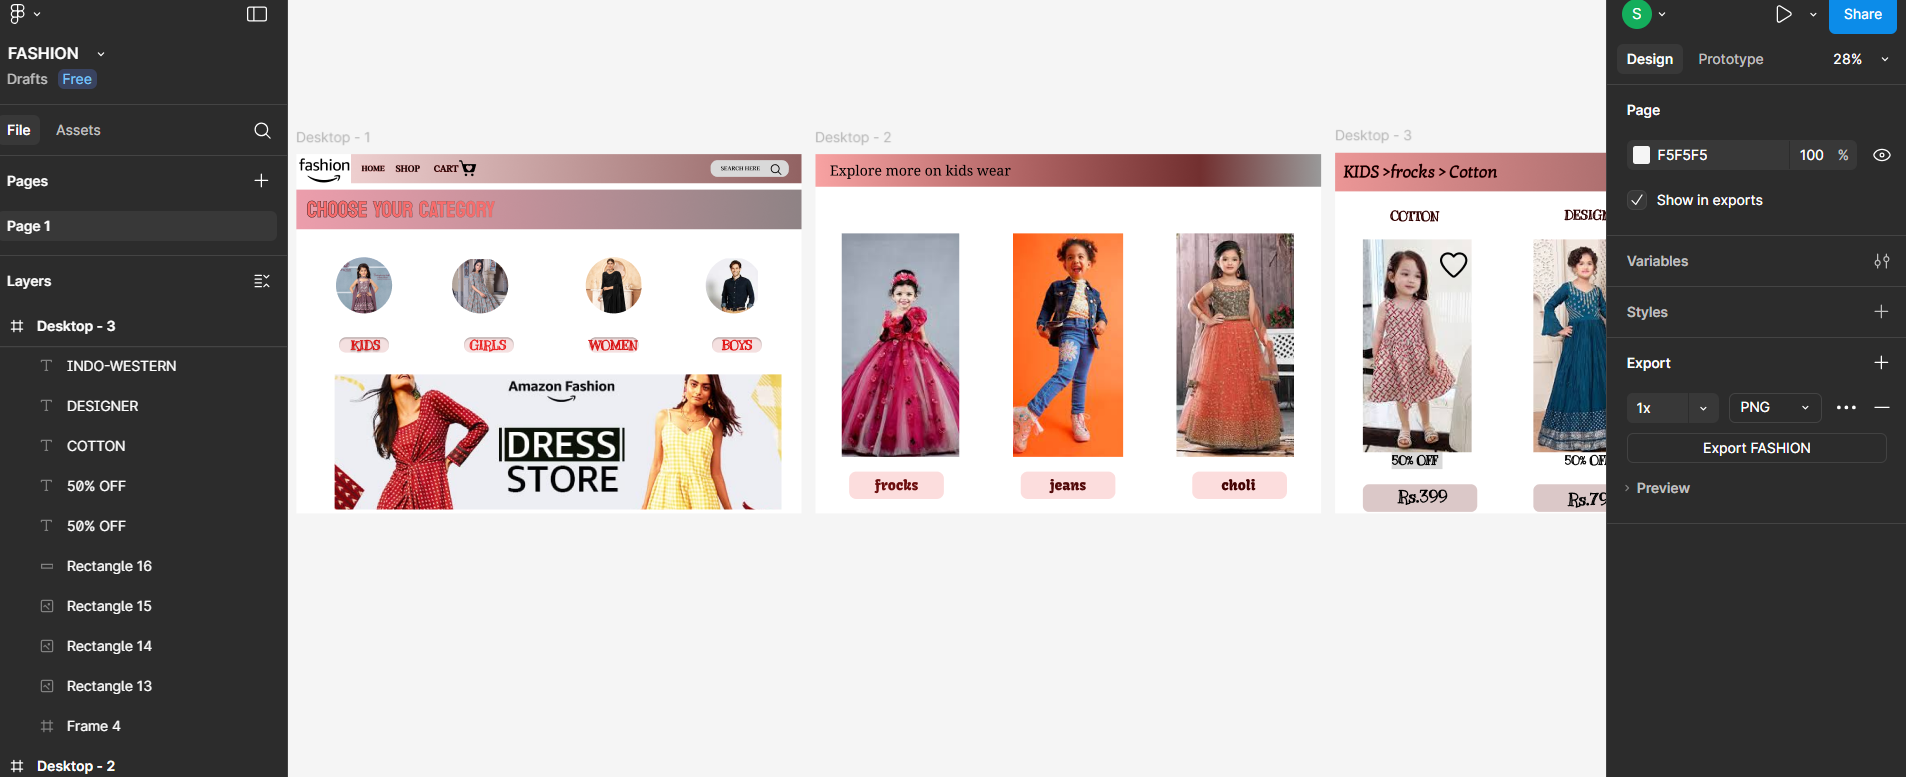
Task: Click page color swatch F5F5F5
Action: click(x=1641, y=155)
